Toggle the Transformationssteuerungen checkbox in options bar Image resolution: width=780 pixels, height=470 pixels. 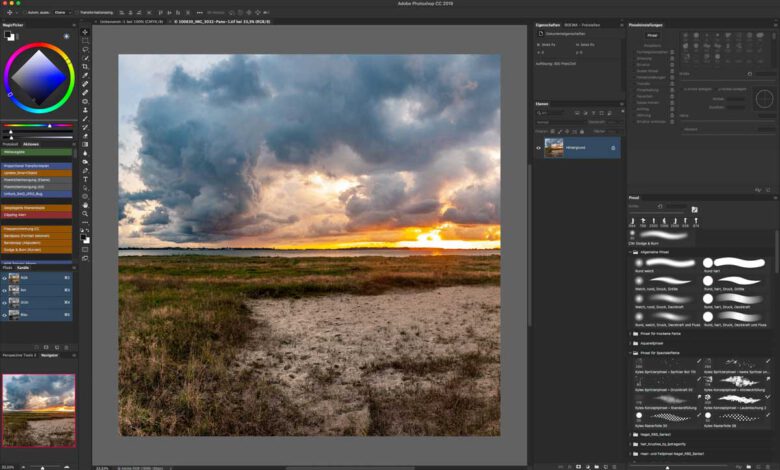[75, 12]
